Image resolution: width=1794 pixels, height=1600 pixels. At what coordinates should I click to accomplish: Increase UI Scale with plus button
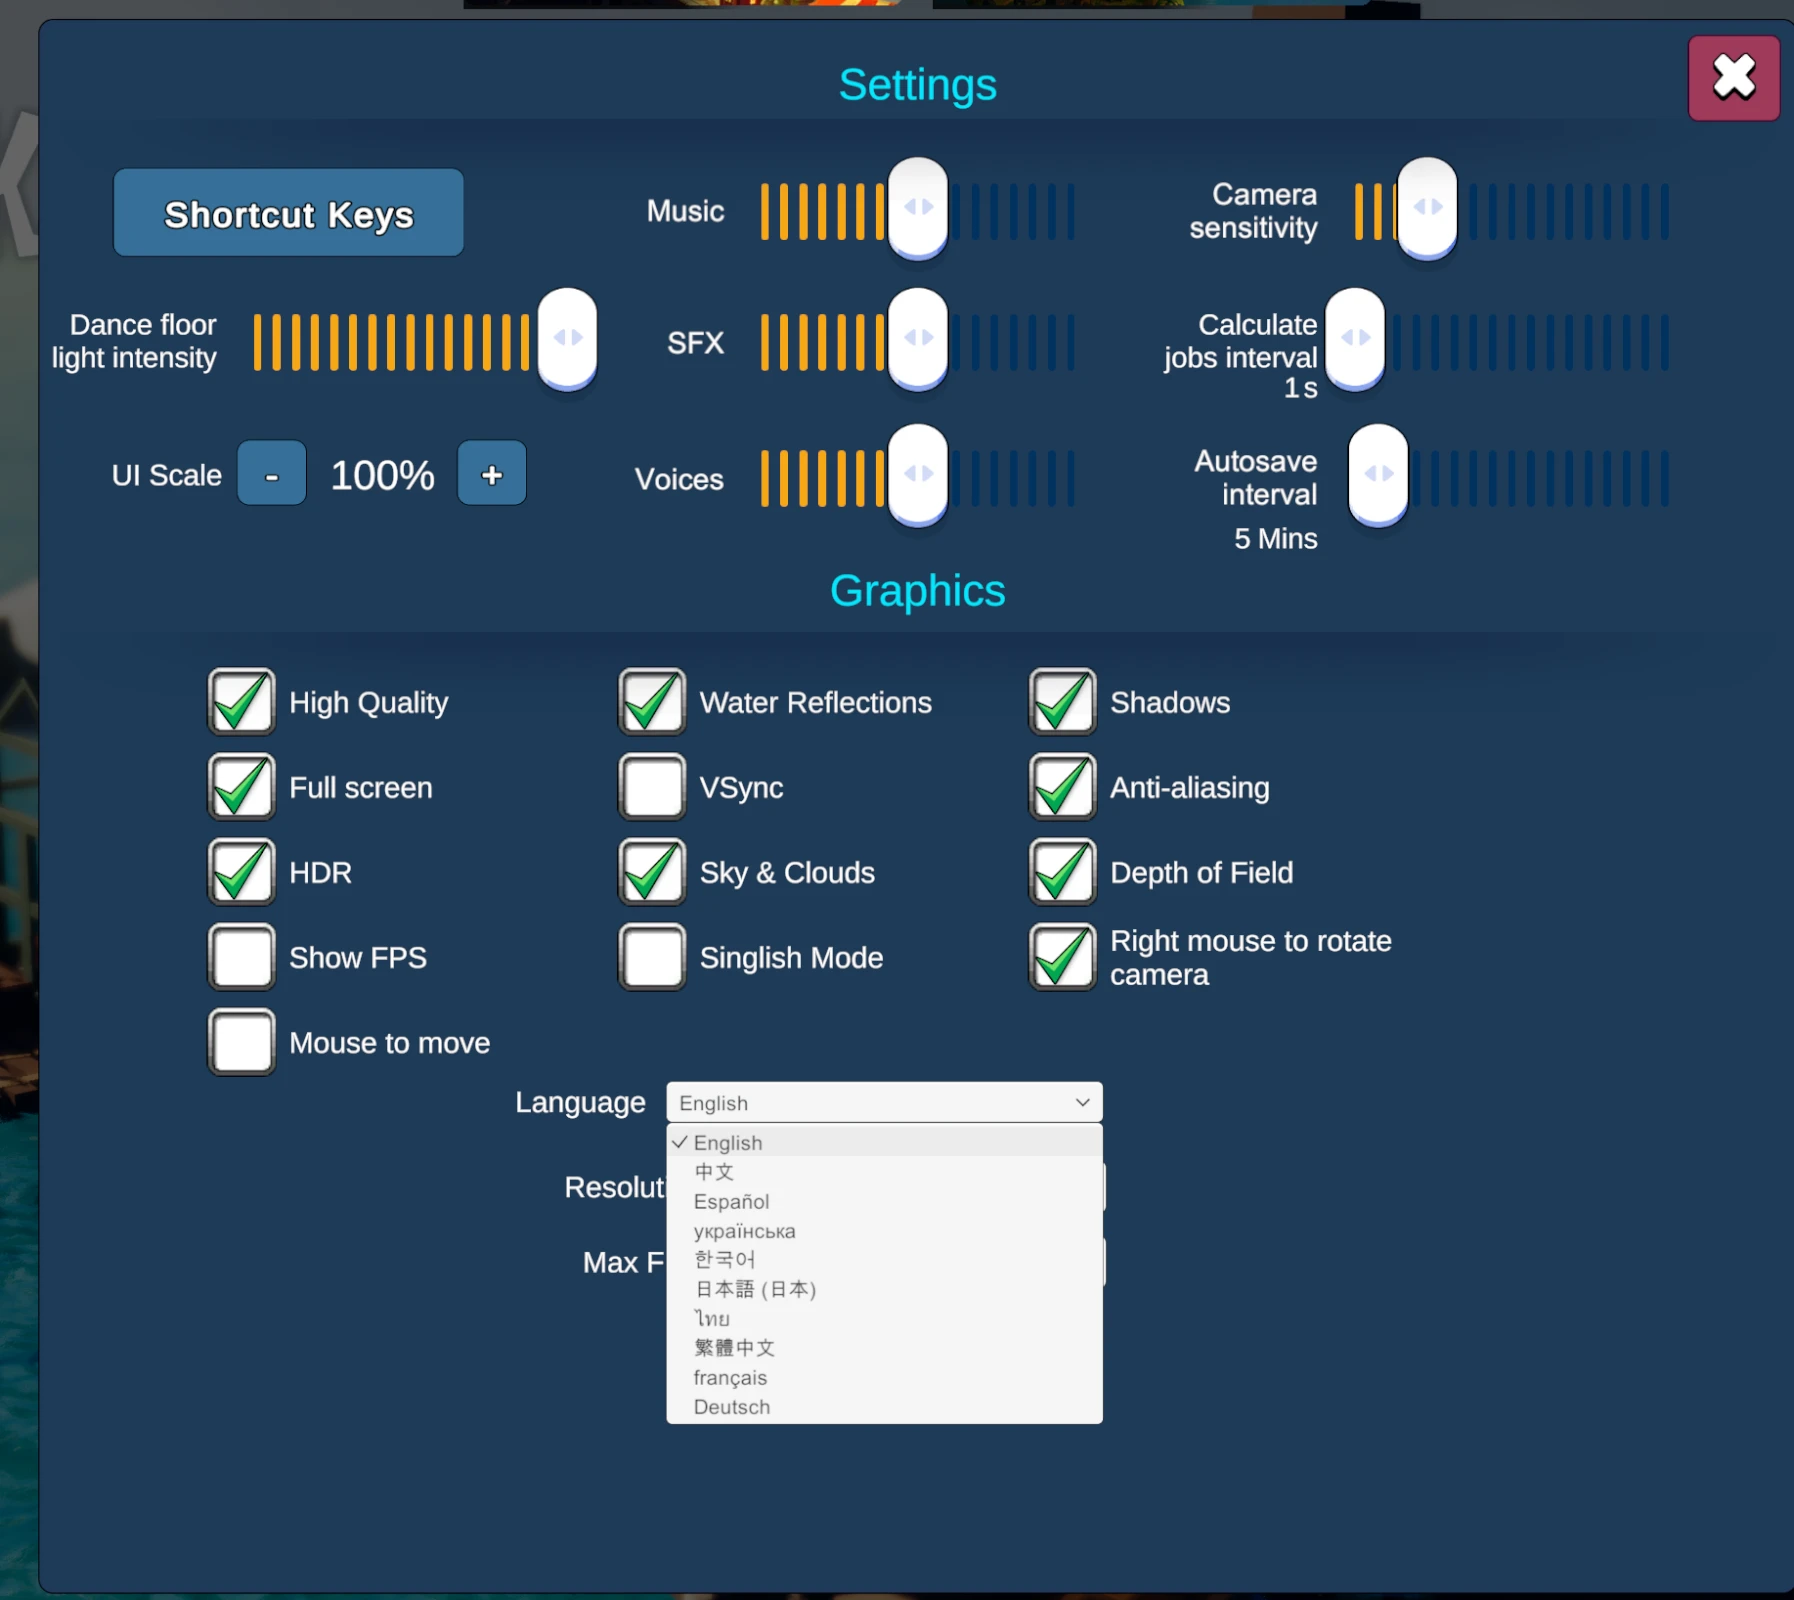point(491,474)
